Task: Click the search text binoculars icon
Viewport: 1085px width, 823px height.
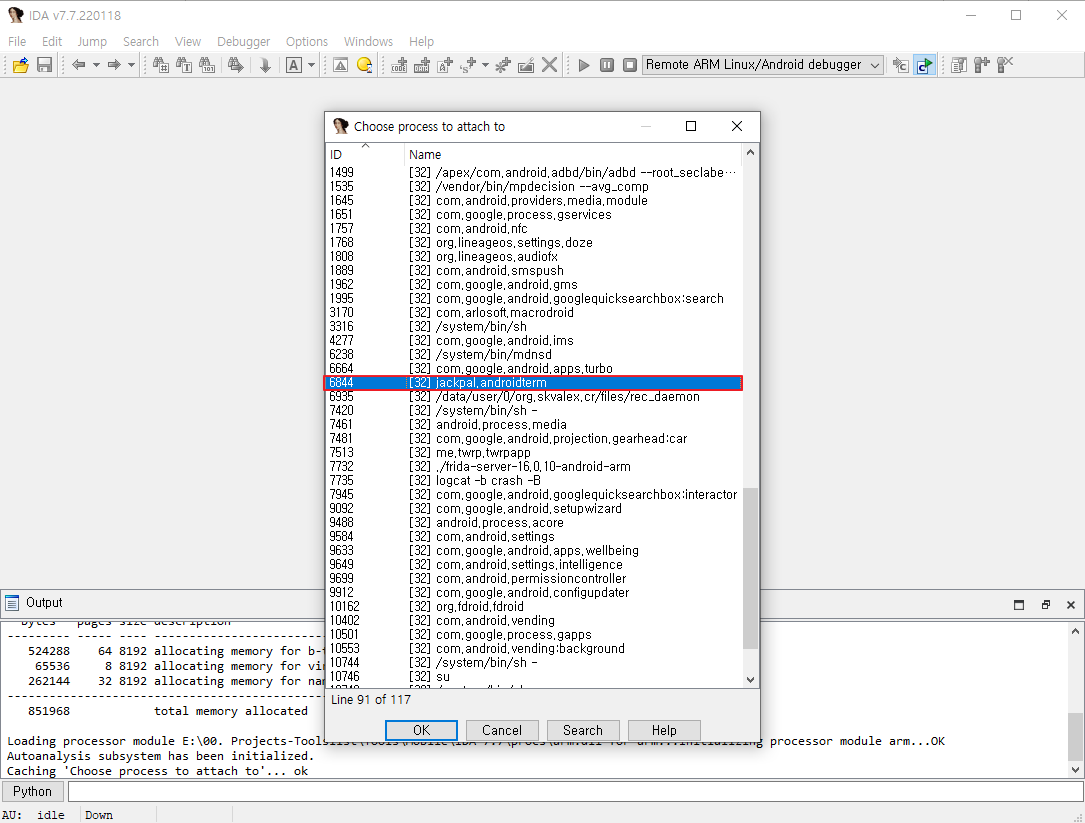Action: pyautogui.click(x=184, y=65)
